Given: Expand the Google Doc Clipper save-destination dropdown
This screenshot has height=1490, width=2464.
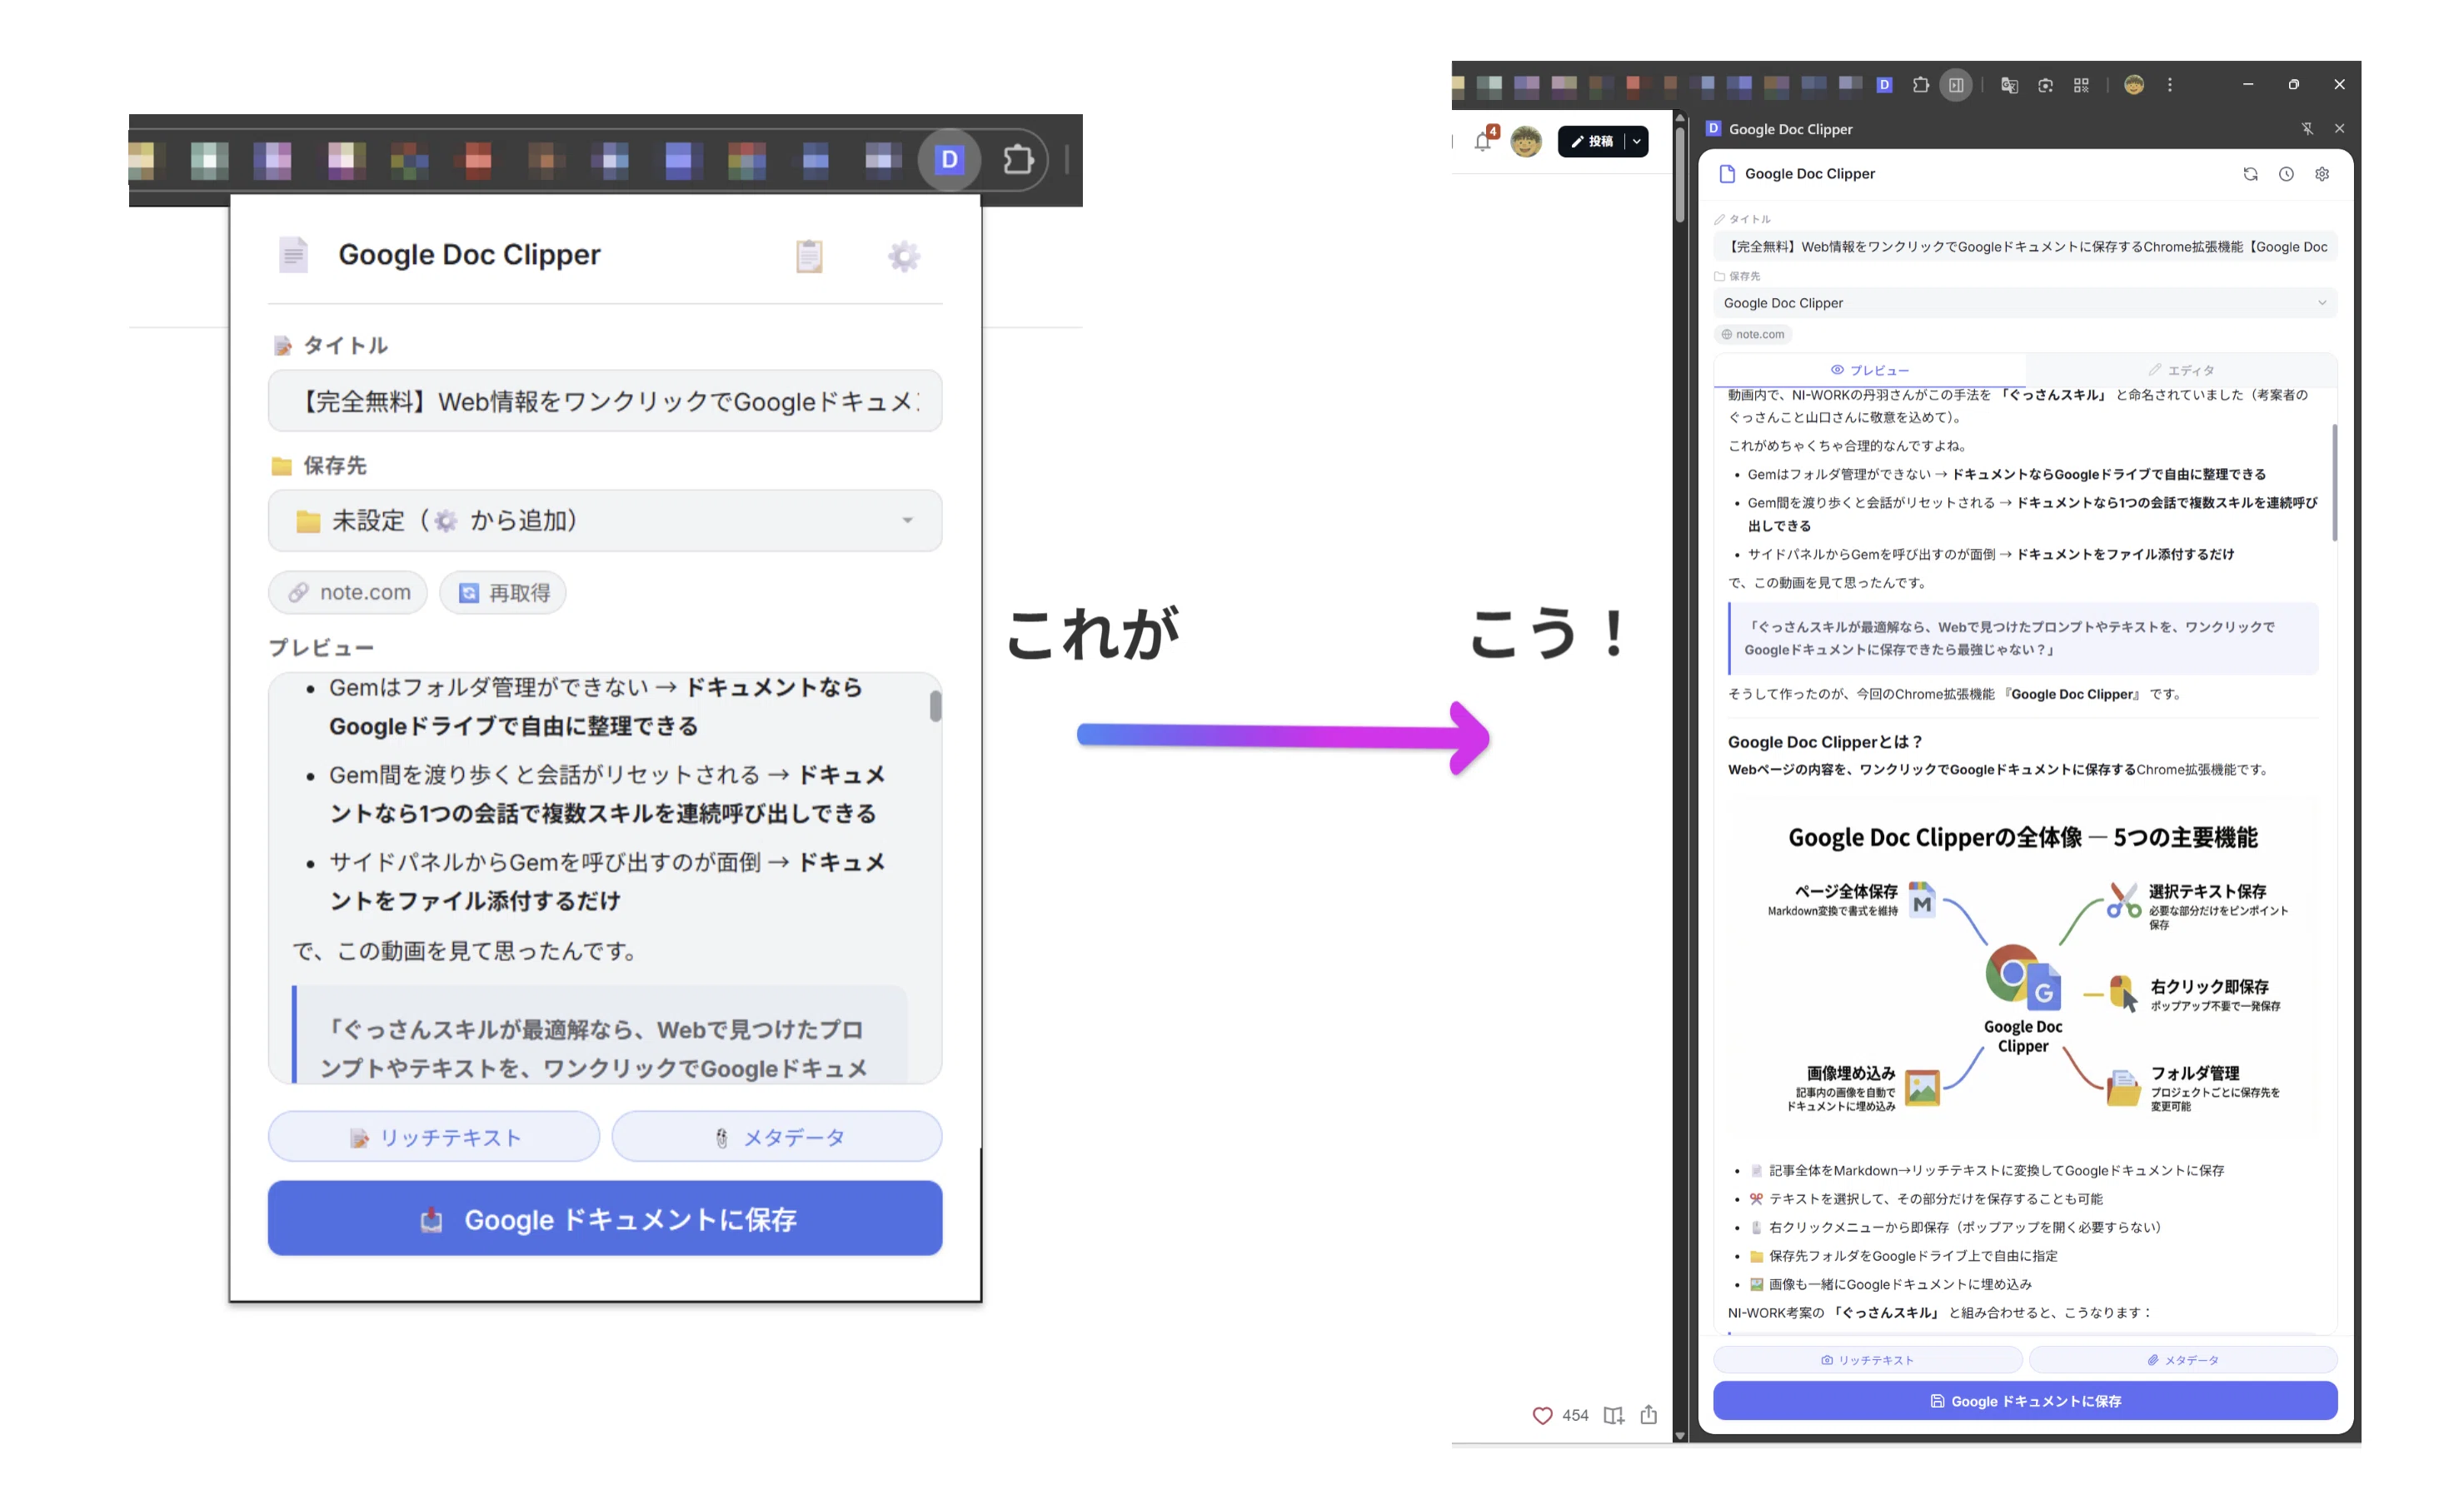Looking at the screenshot, I should tap(2025, 303).
